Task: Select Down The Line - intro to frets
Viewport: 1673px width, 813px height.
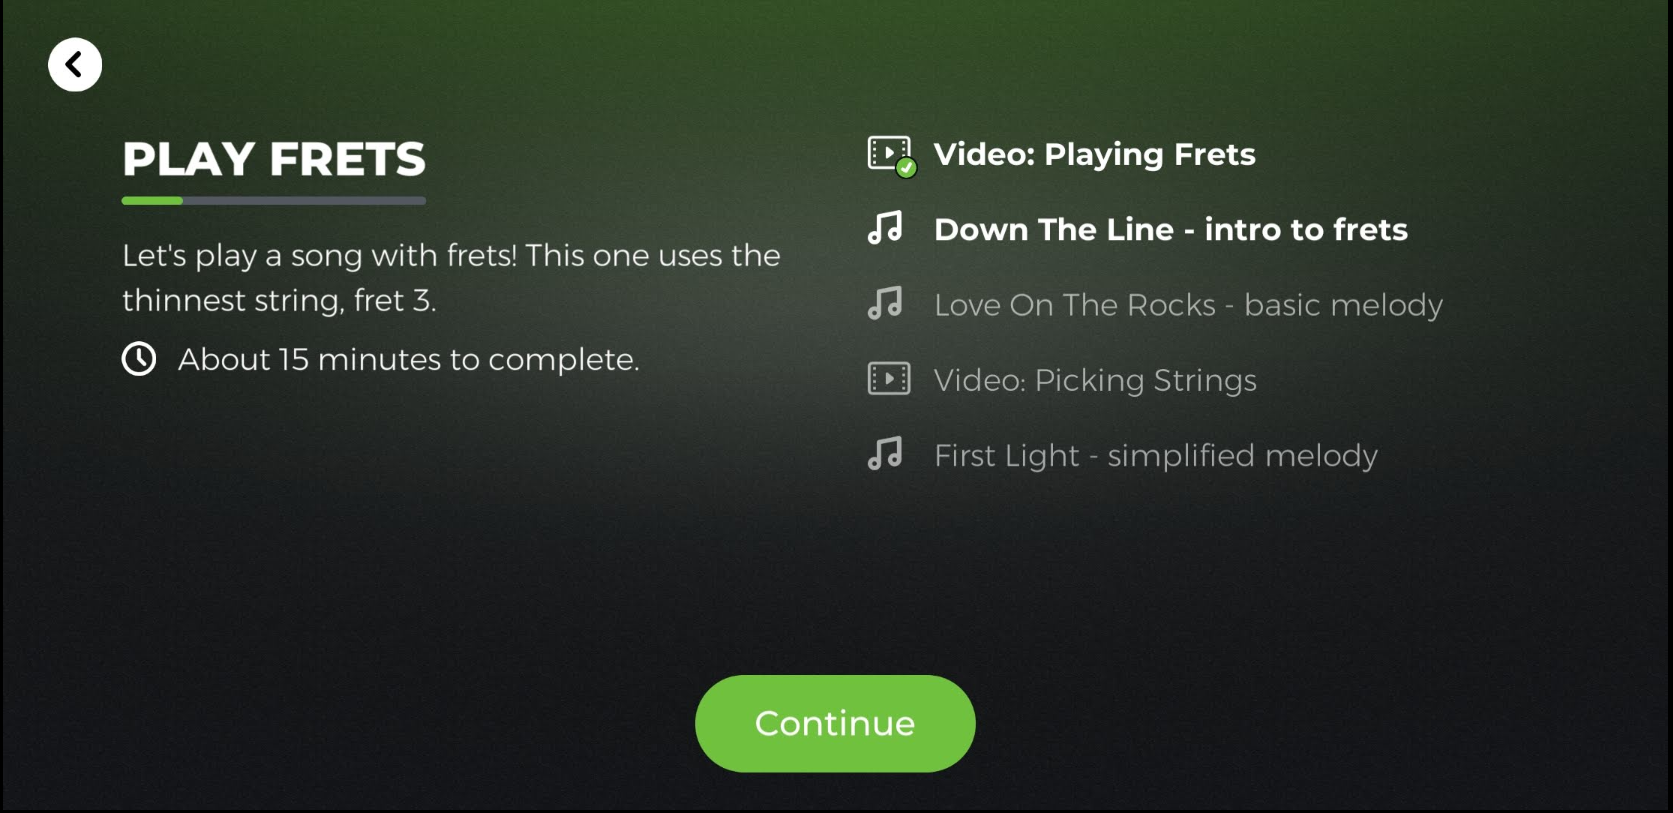Action: [1170, 230]
